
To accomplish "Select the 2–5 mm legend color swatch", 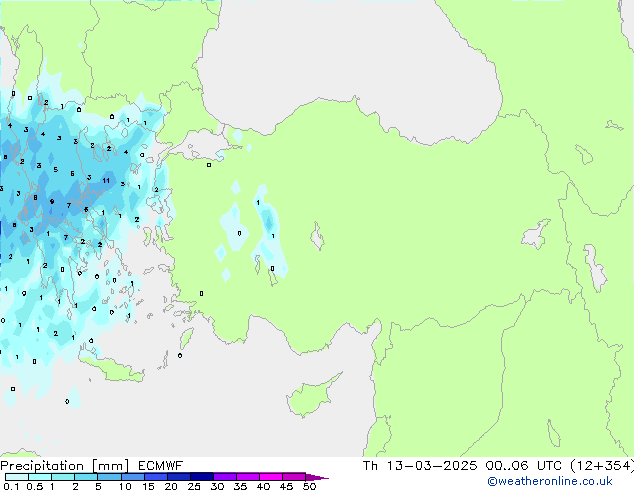I will 86,477.
